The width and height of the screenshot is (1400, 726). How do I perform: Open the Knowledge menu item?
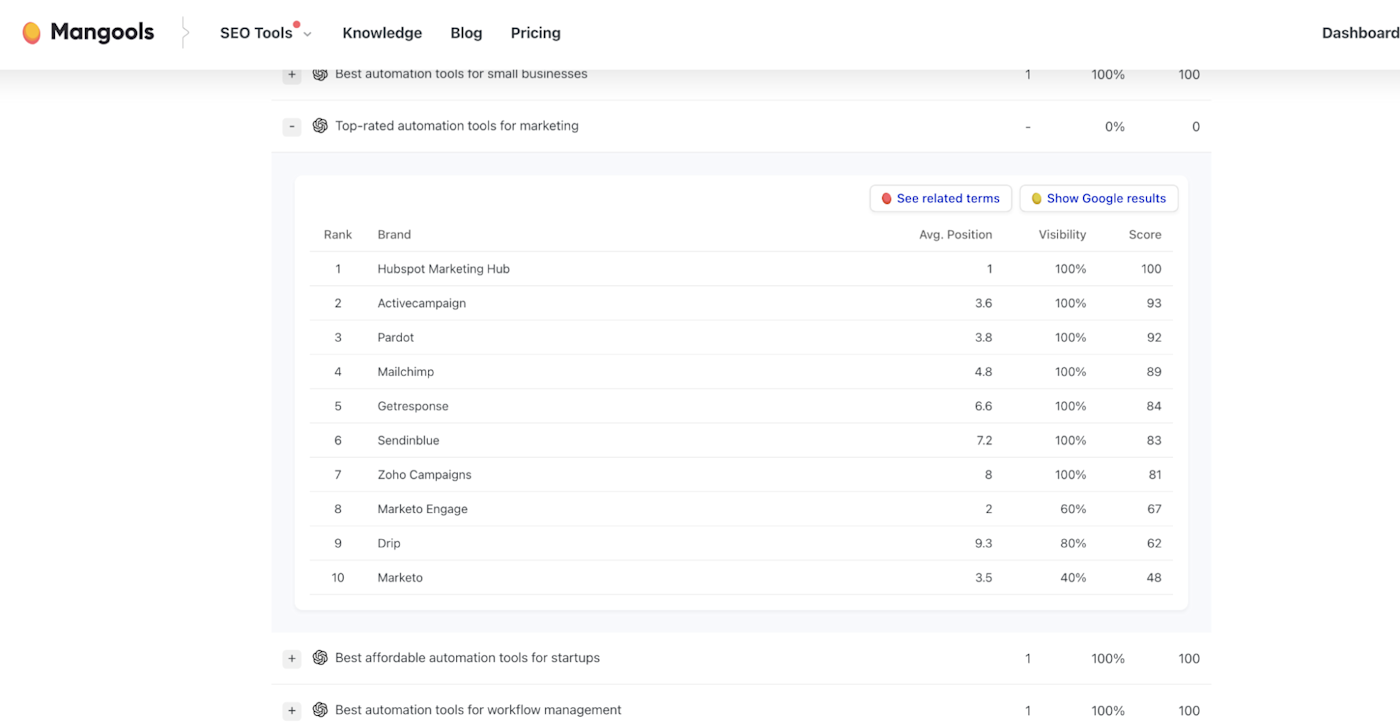382,33
